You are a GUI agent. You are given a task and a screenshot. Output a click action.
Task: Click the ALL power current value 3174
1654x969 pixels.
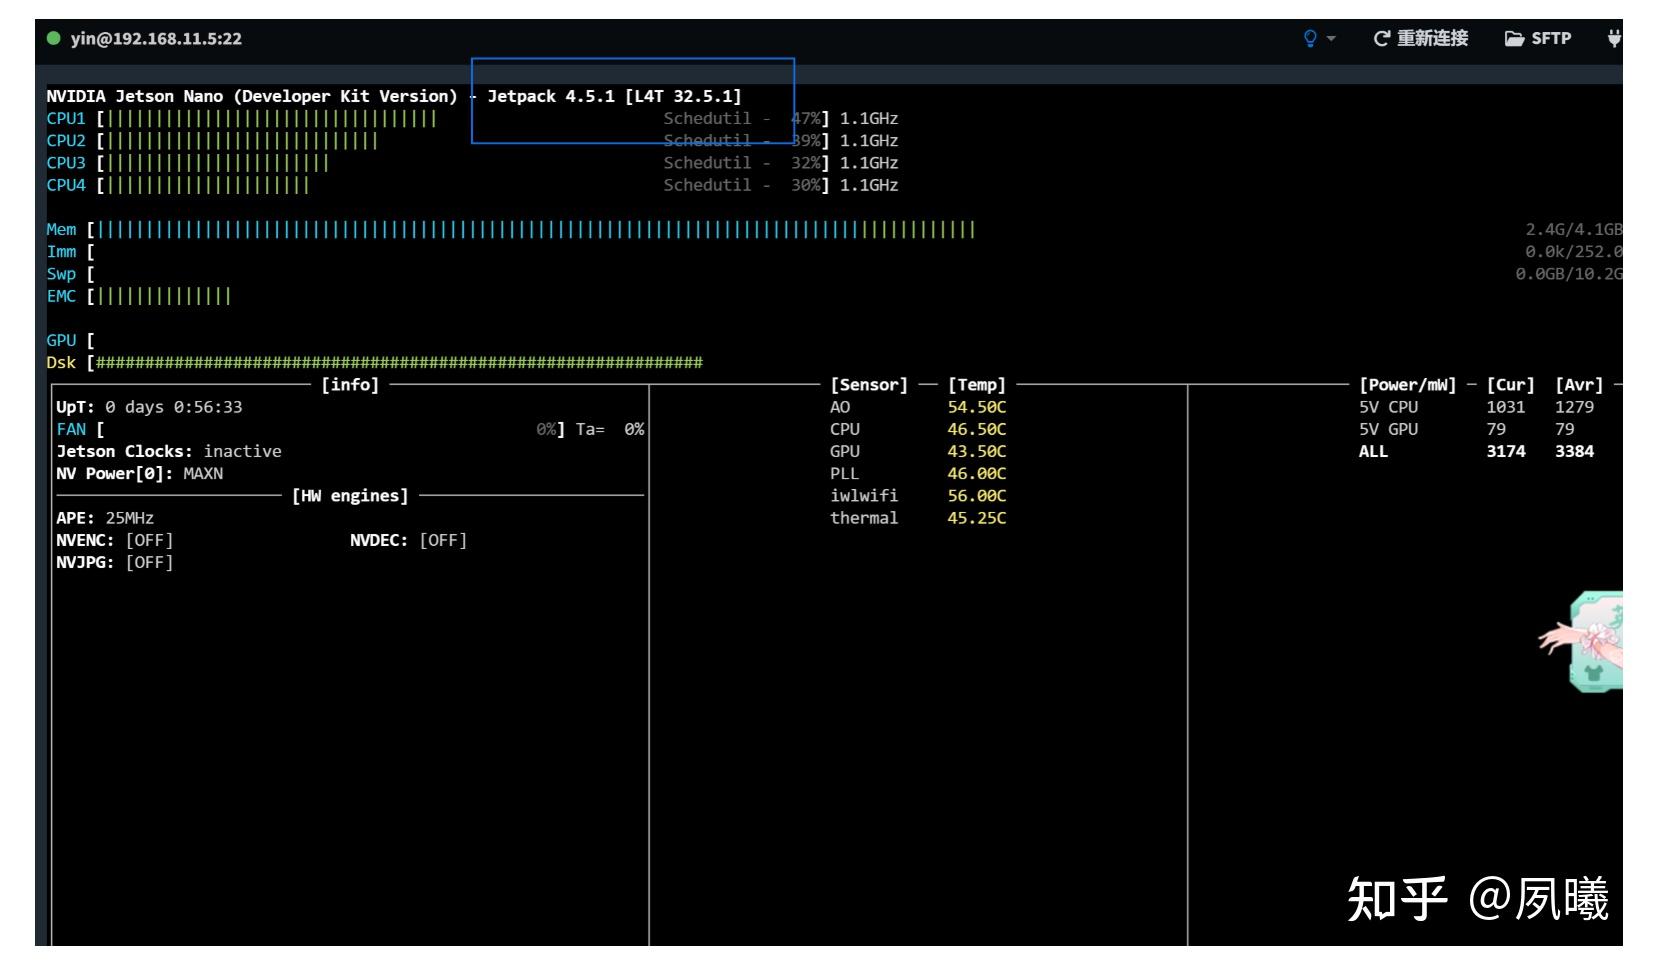coord(1506,451)
